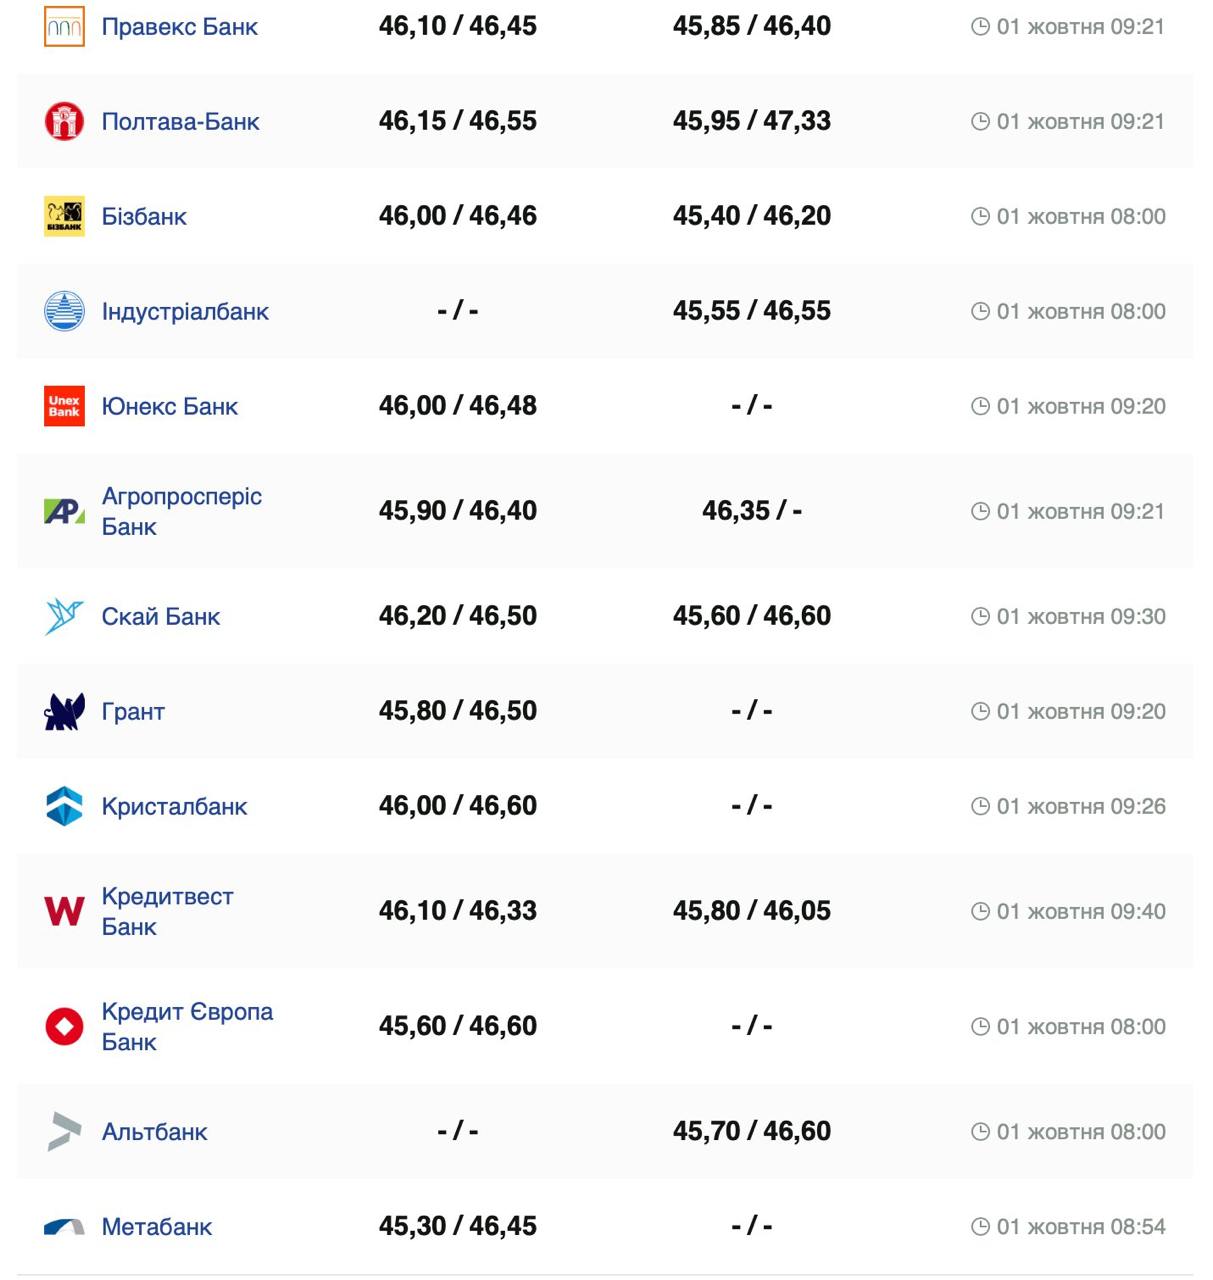Image resolution: width=1213 pixels, height=1280 pixels.
Task: Click the Полтава-Банк red logo icon
Action: 64,121
